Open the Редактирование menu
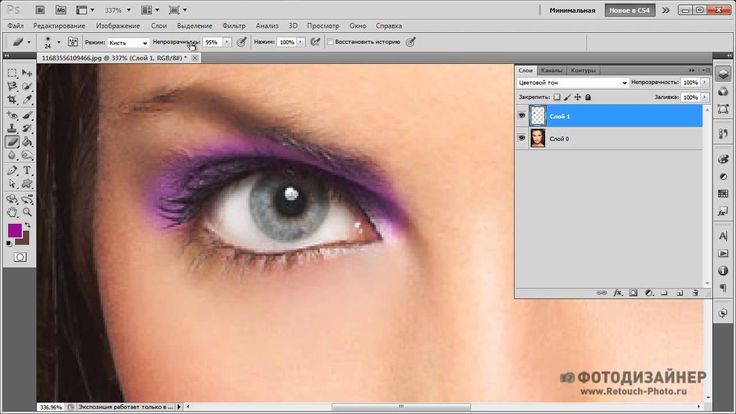This screenshot has width=736, height=414. [59, 26]
